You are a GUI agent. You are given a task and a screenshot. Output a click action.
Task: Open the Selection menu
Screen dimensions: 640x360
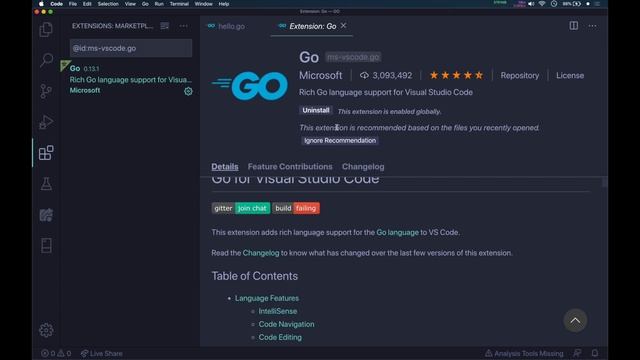pos(108,4)
